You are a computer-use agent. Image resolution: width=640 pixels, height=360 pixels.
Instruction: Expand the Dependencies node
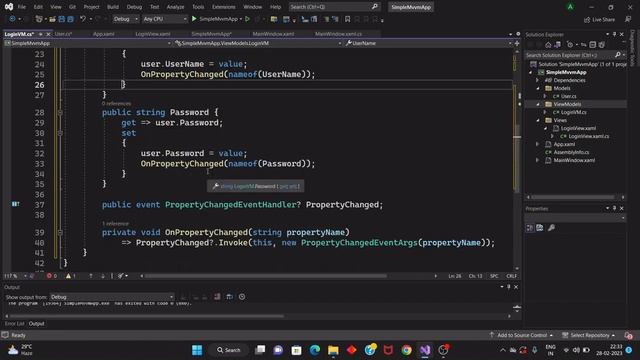[538, 80]
